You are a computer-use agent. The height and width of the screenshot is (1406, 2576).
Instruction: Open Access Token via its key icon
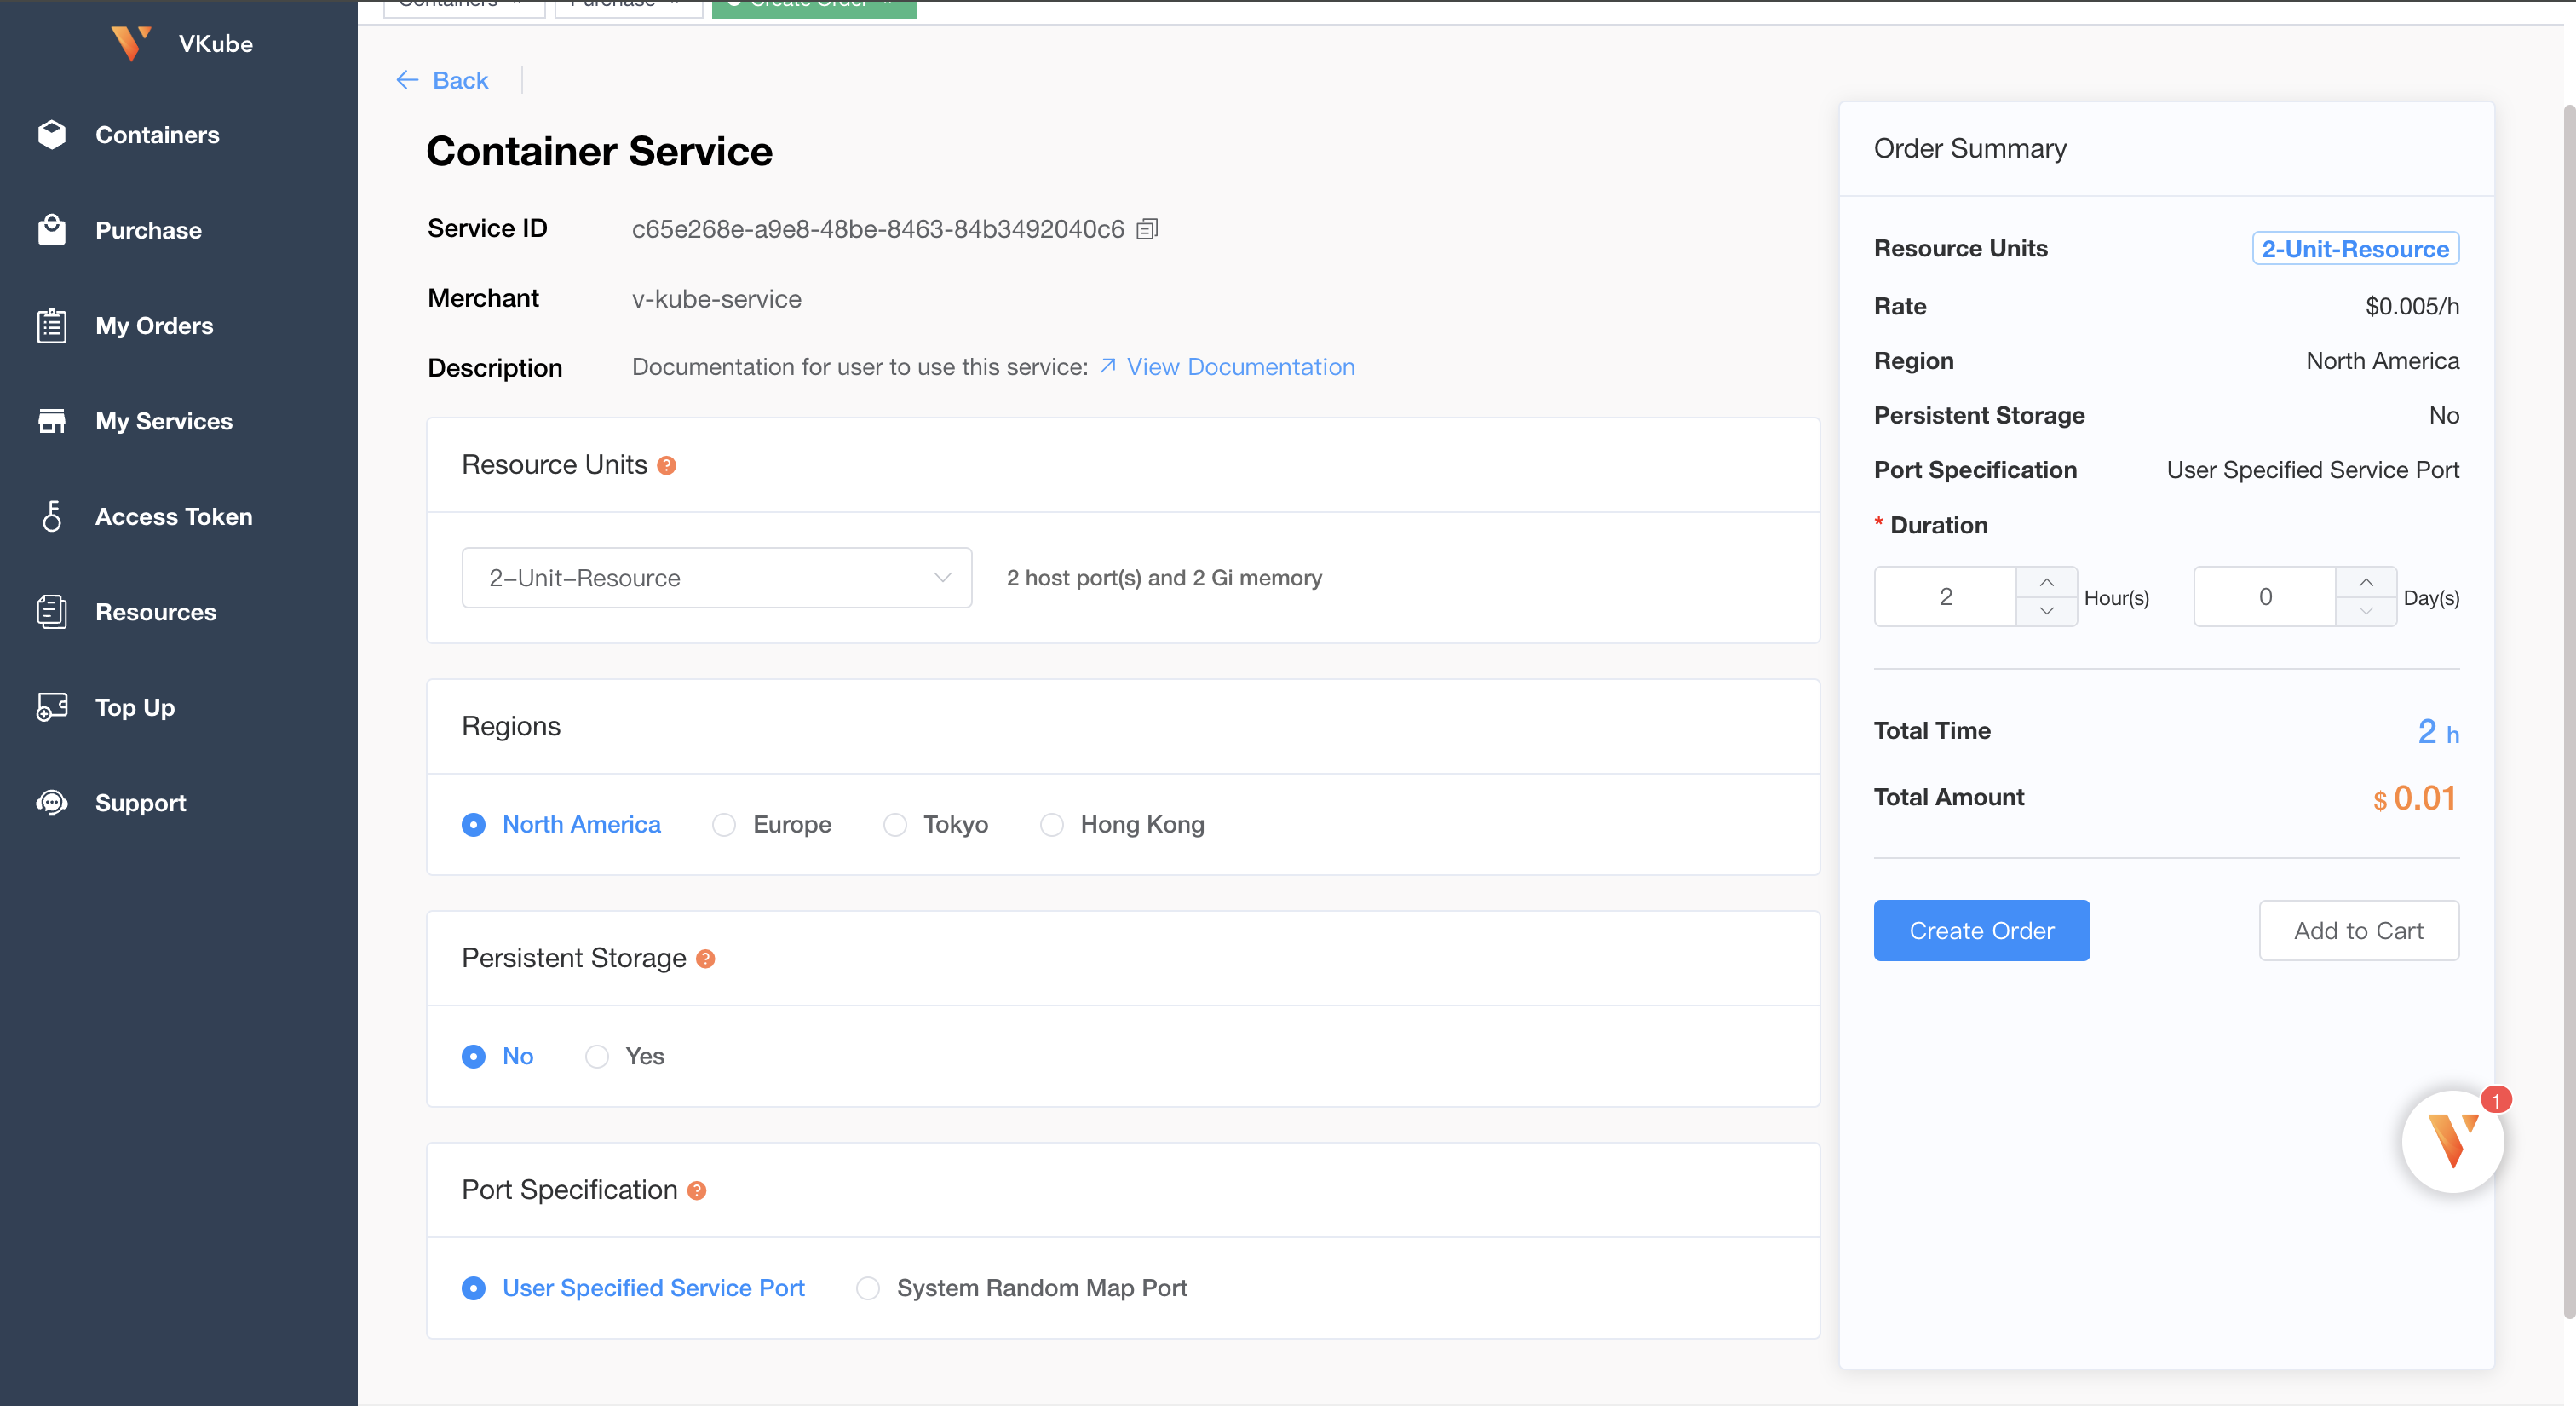(x=52, y=516)
